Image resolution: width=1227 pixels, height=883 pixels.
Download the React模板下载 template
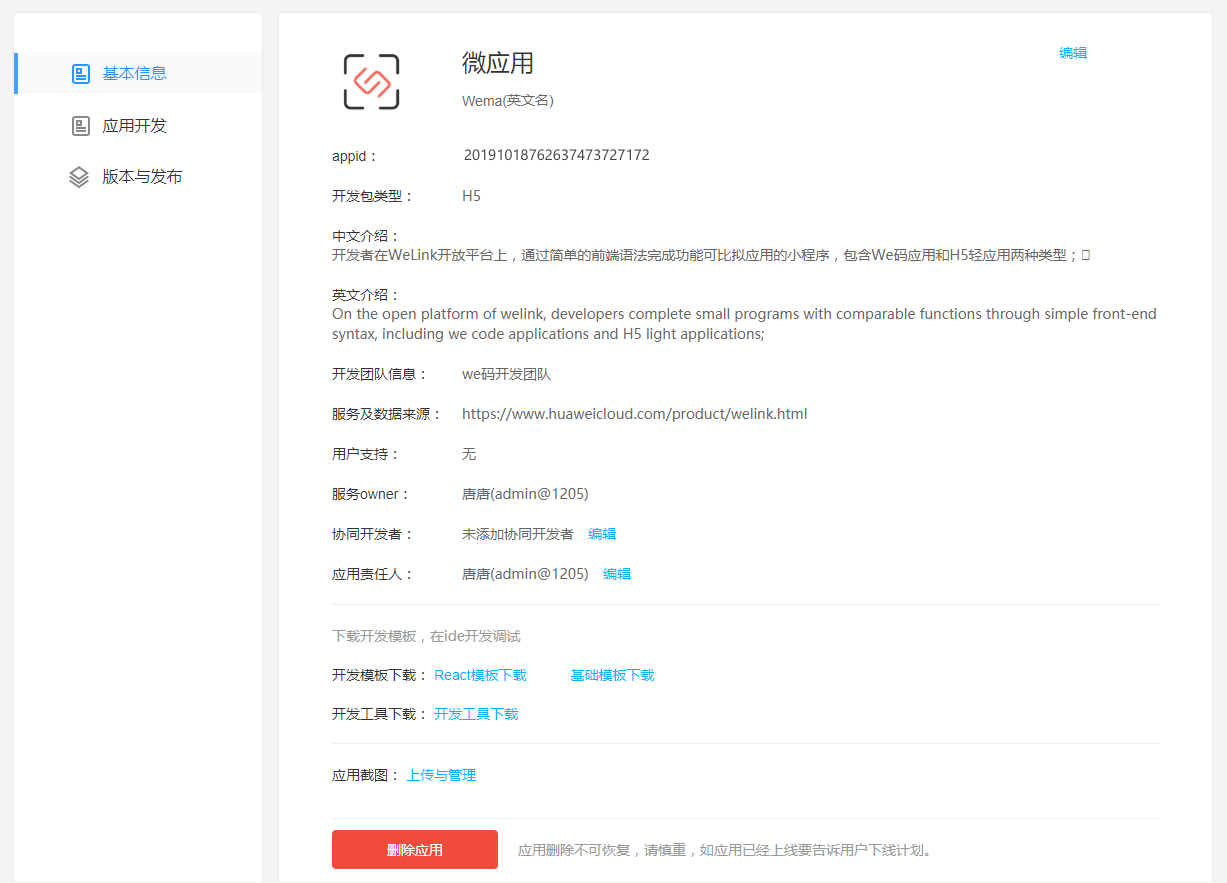click(480, 675)
